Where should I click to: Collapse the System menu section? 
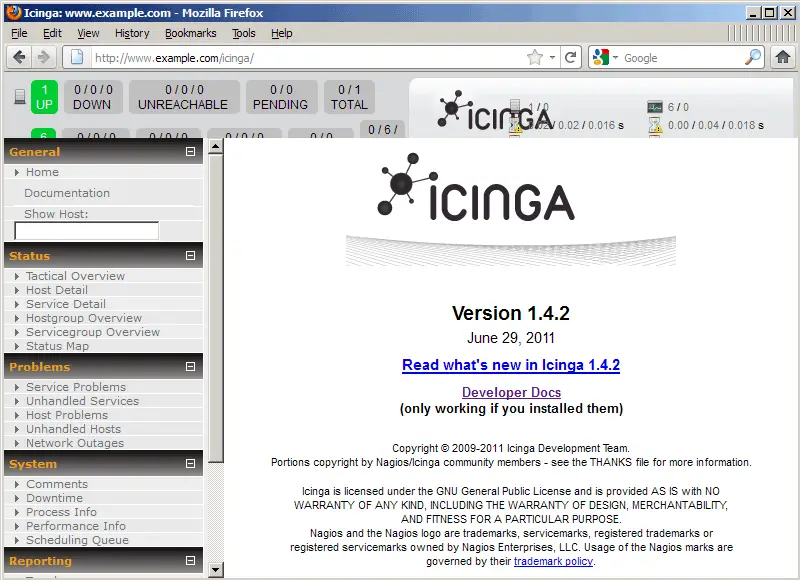coord(190,464)
